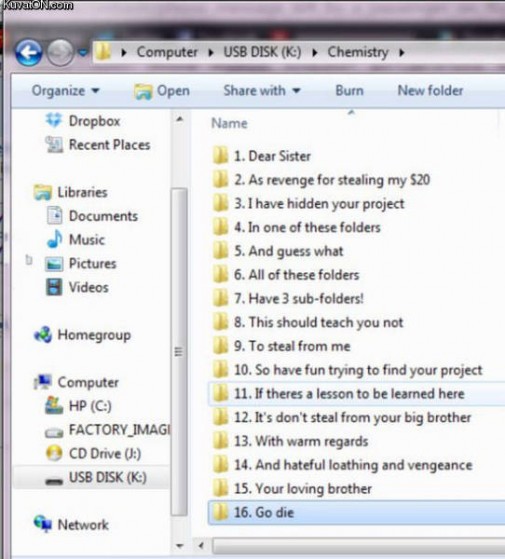Click the greyed Forward navigation arrow

(60, 53)
